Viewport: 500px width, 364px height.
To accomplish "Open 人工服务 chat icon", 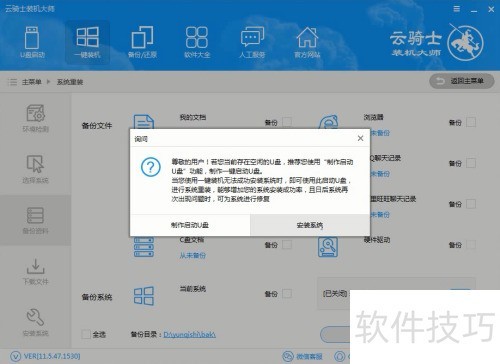I will (x=252, y=42).
